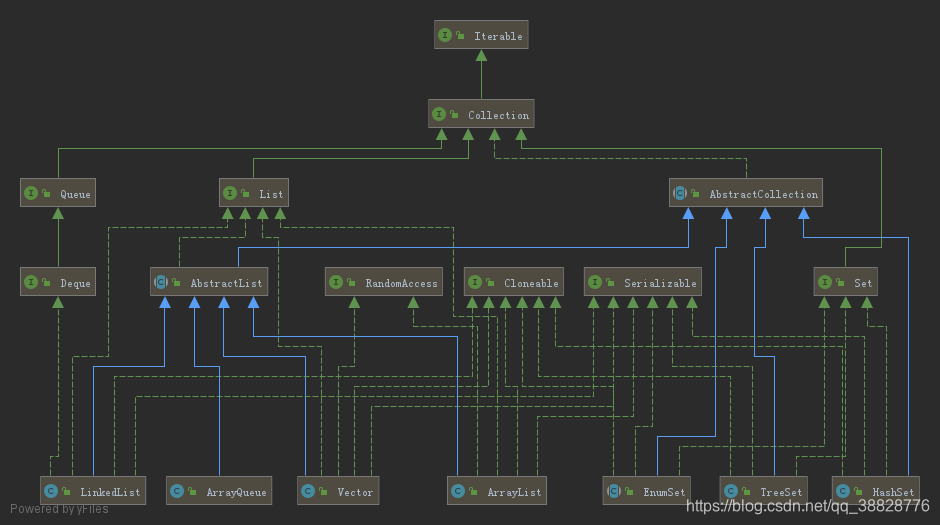
Task: Click the public lock icon on EnumSet
Action: [x=629, y=491]
